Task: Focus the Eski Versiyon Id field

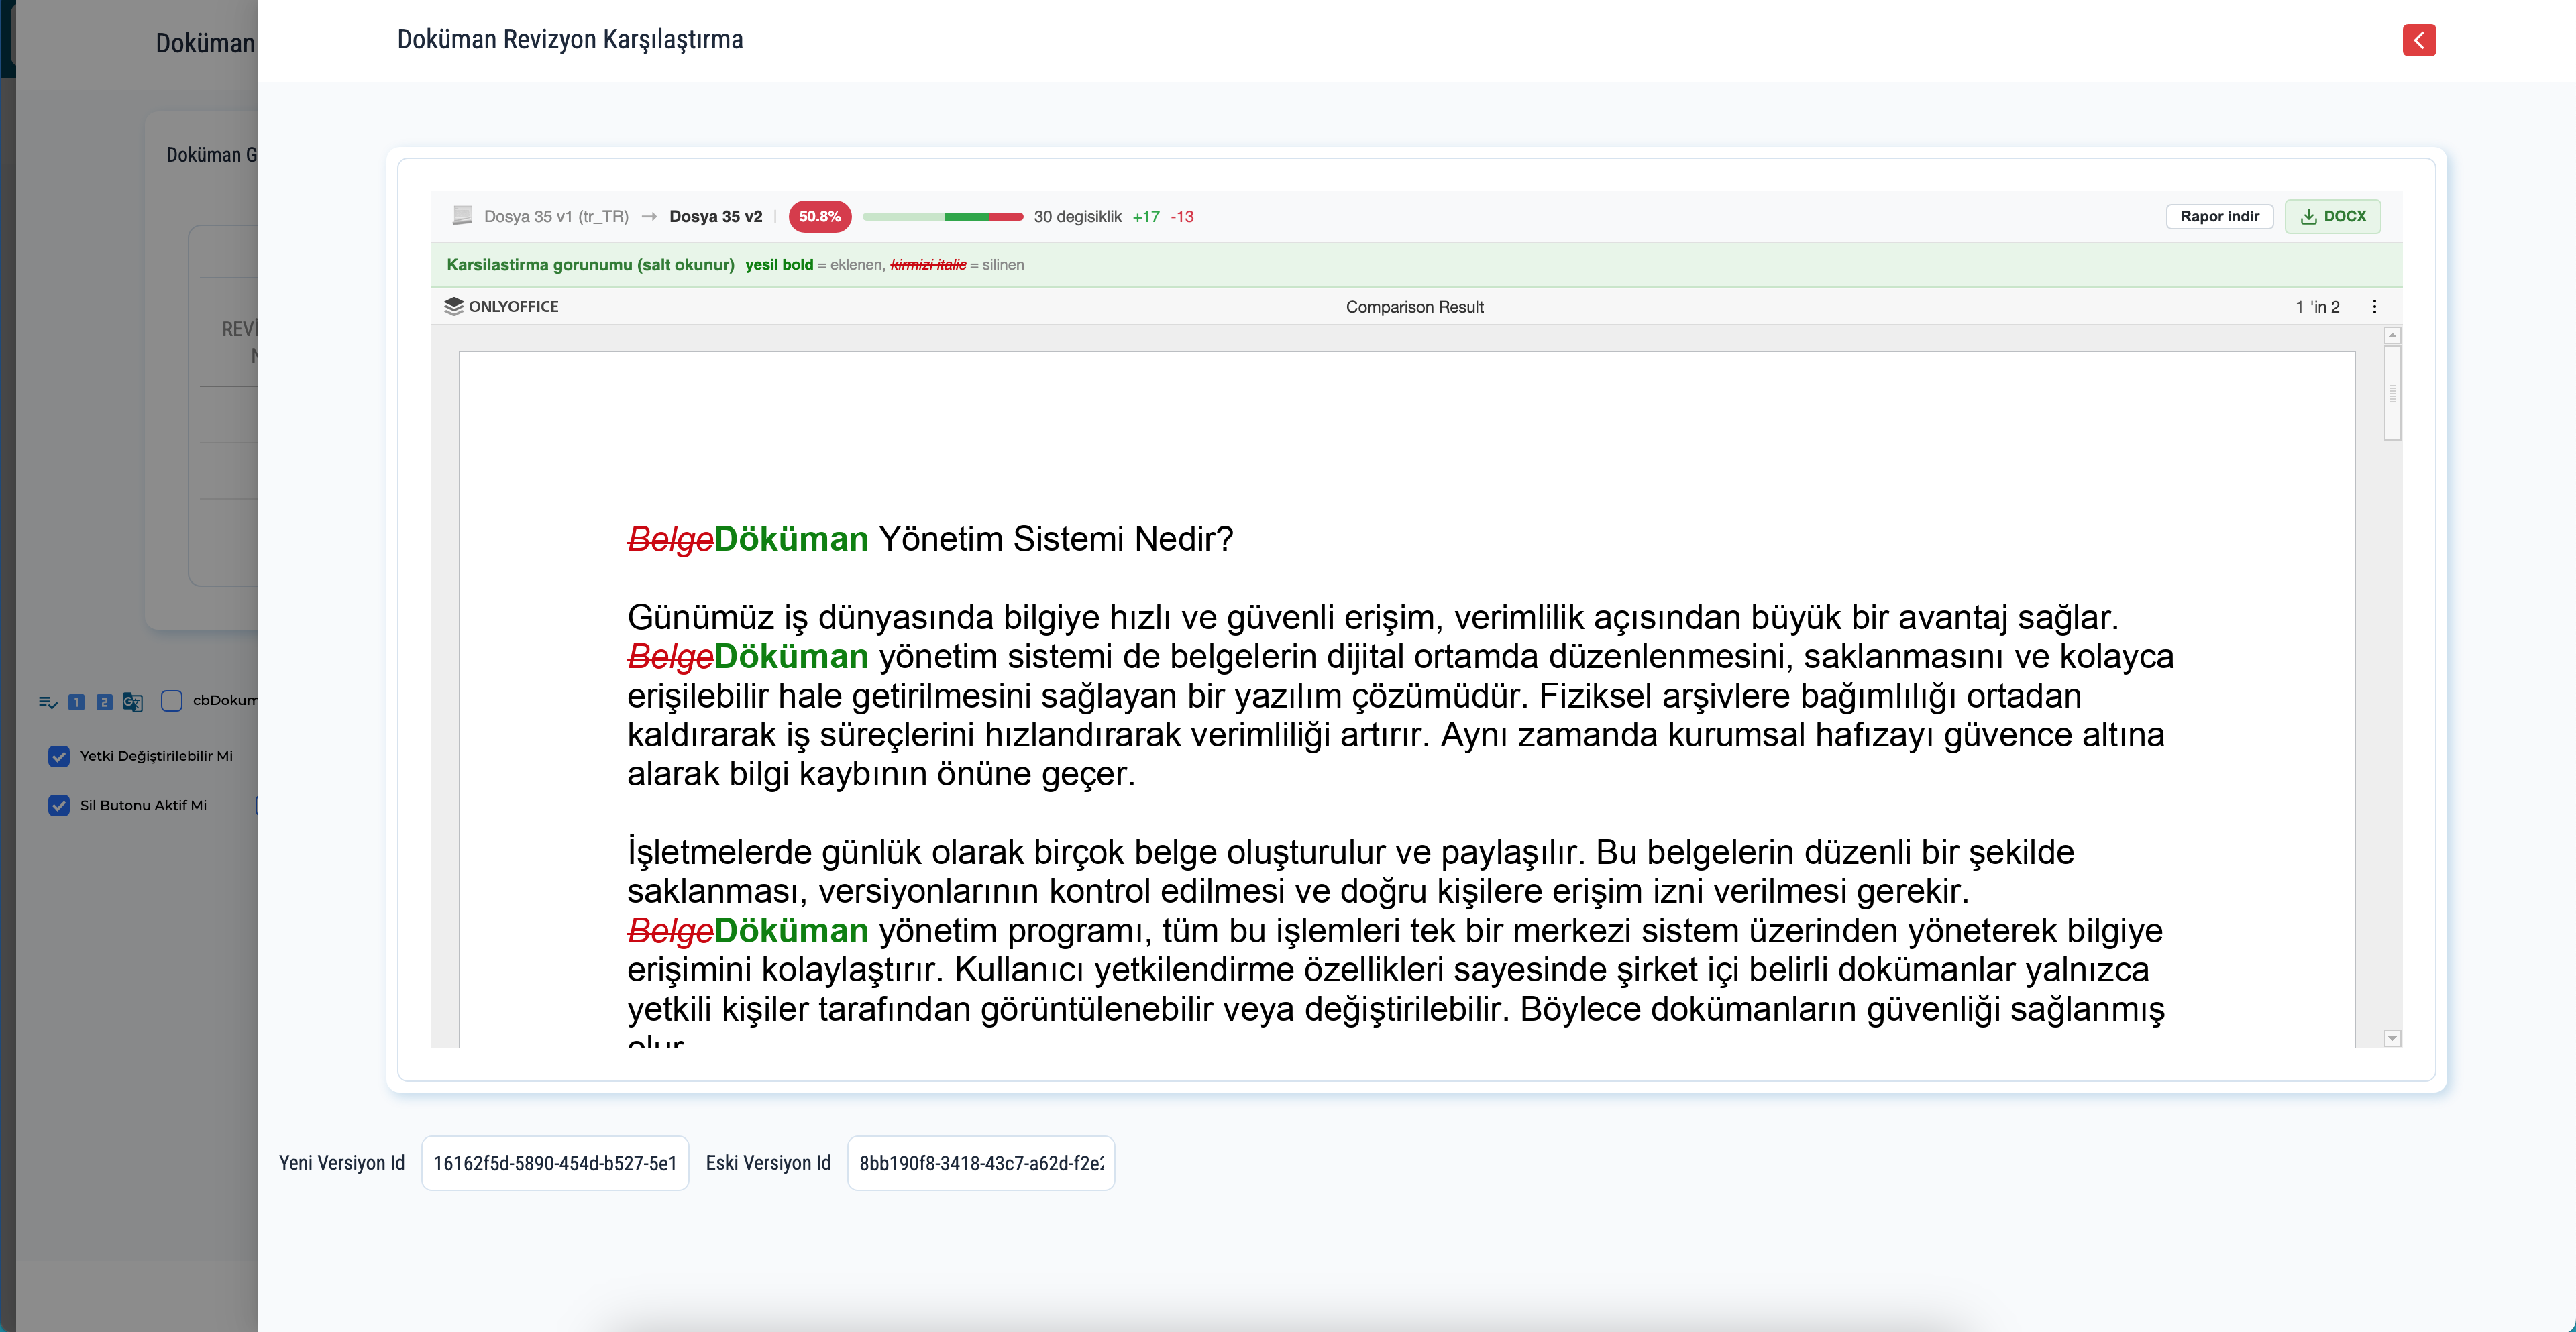Action: [981, 1163]
